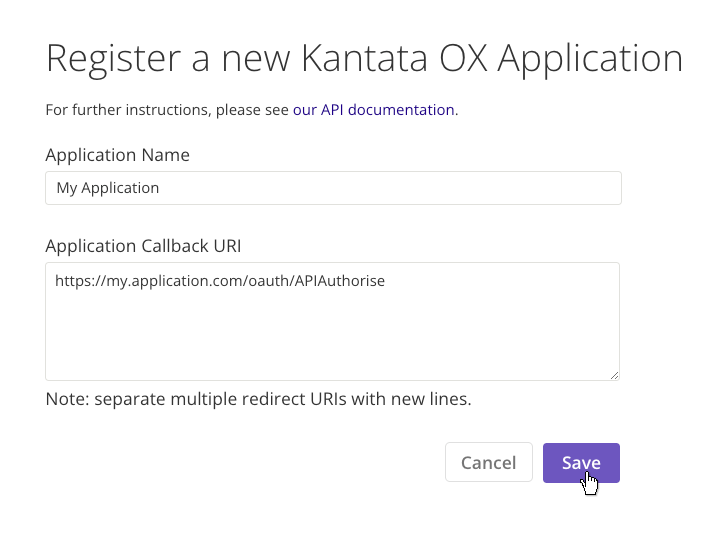Select the page heading 'Register a new Kantata OX Application'
The image size is (720, 533).
(364, 58)
